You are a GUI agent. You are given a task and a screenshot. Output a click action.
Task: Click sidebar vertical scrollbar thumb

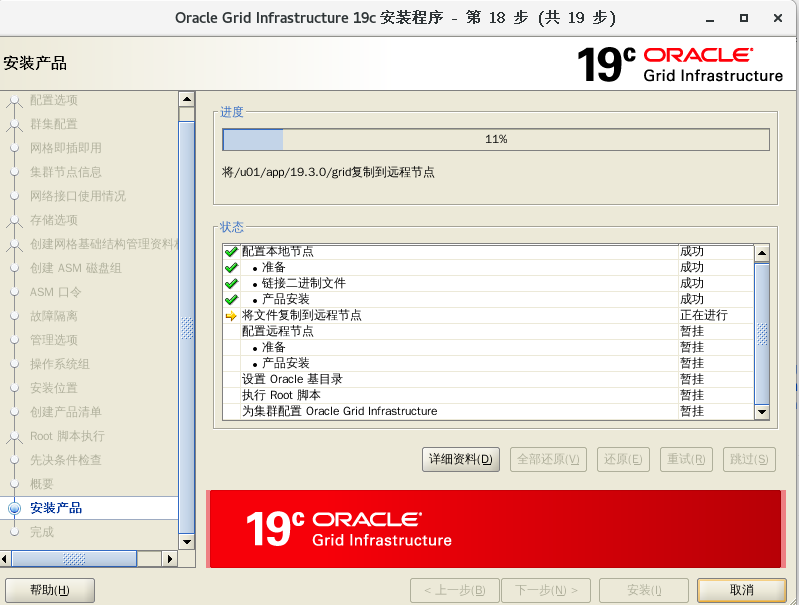pyautogui.click(x=187, y=328)
